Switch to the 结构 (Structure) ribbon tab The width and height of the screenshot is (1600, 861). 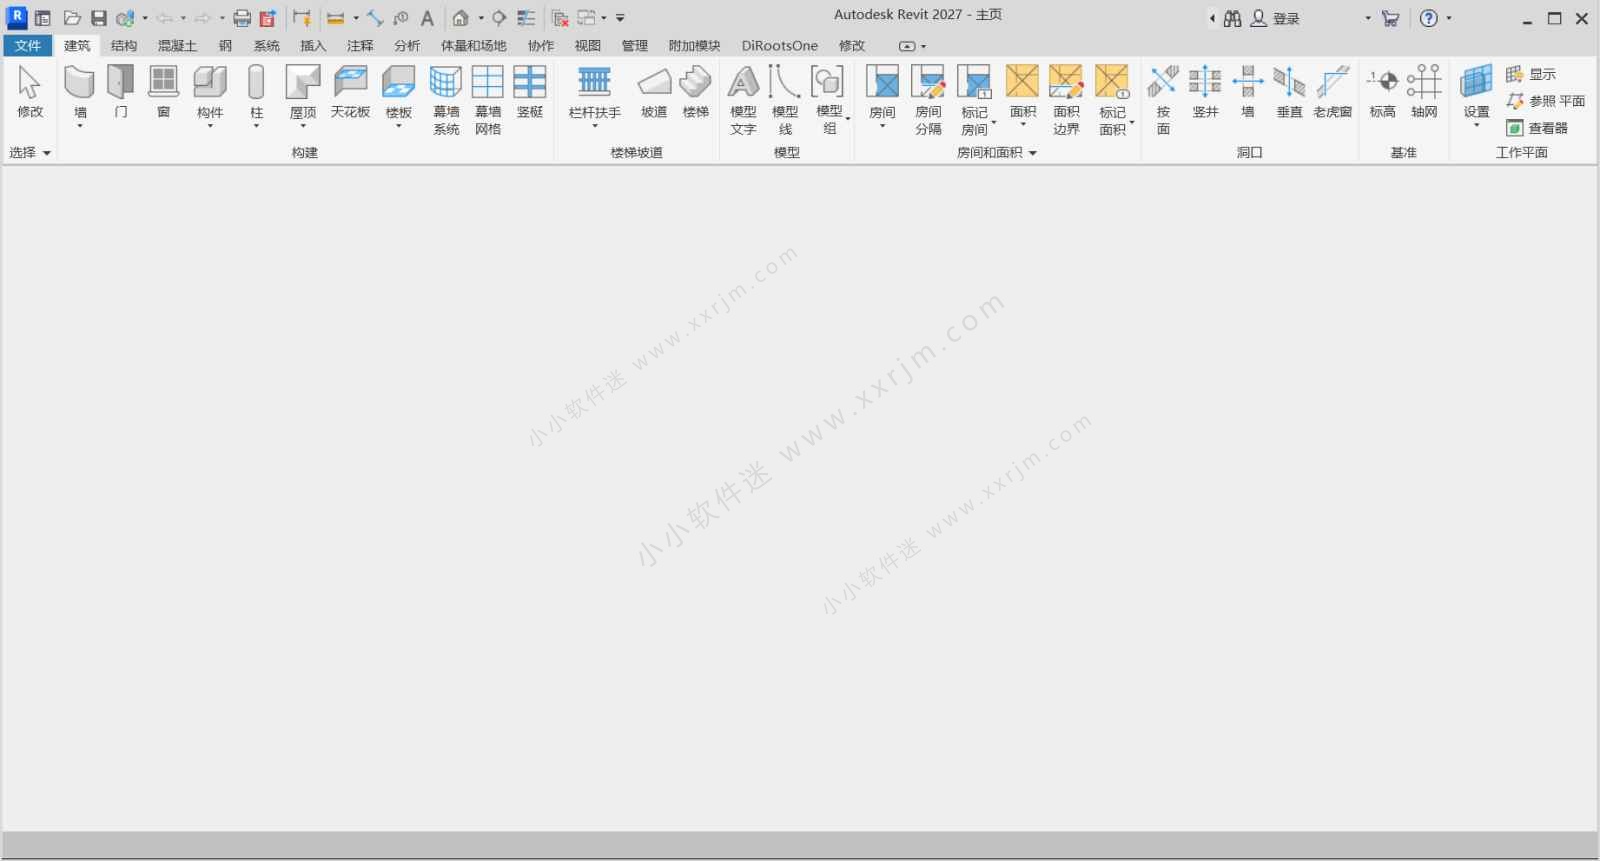click(x=124, y=45)
